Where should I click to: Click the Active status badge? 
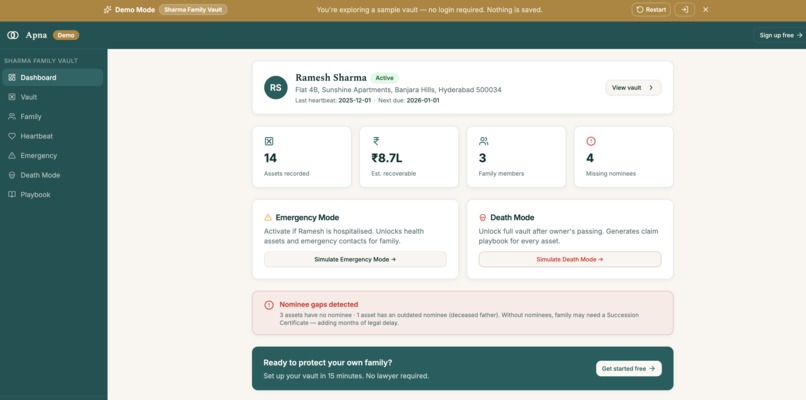click(384, 78)
